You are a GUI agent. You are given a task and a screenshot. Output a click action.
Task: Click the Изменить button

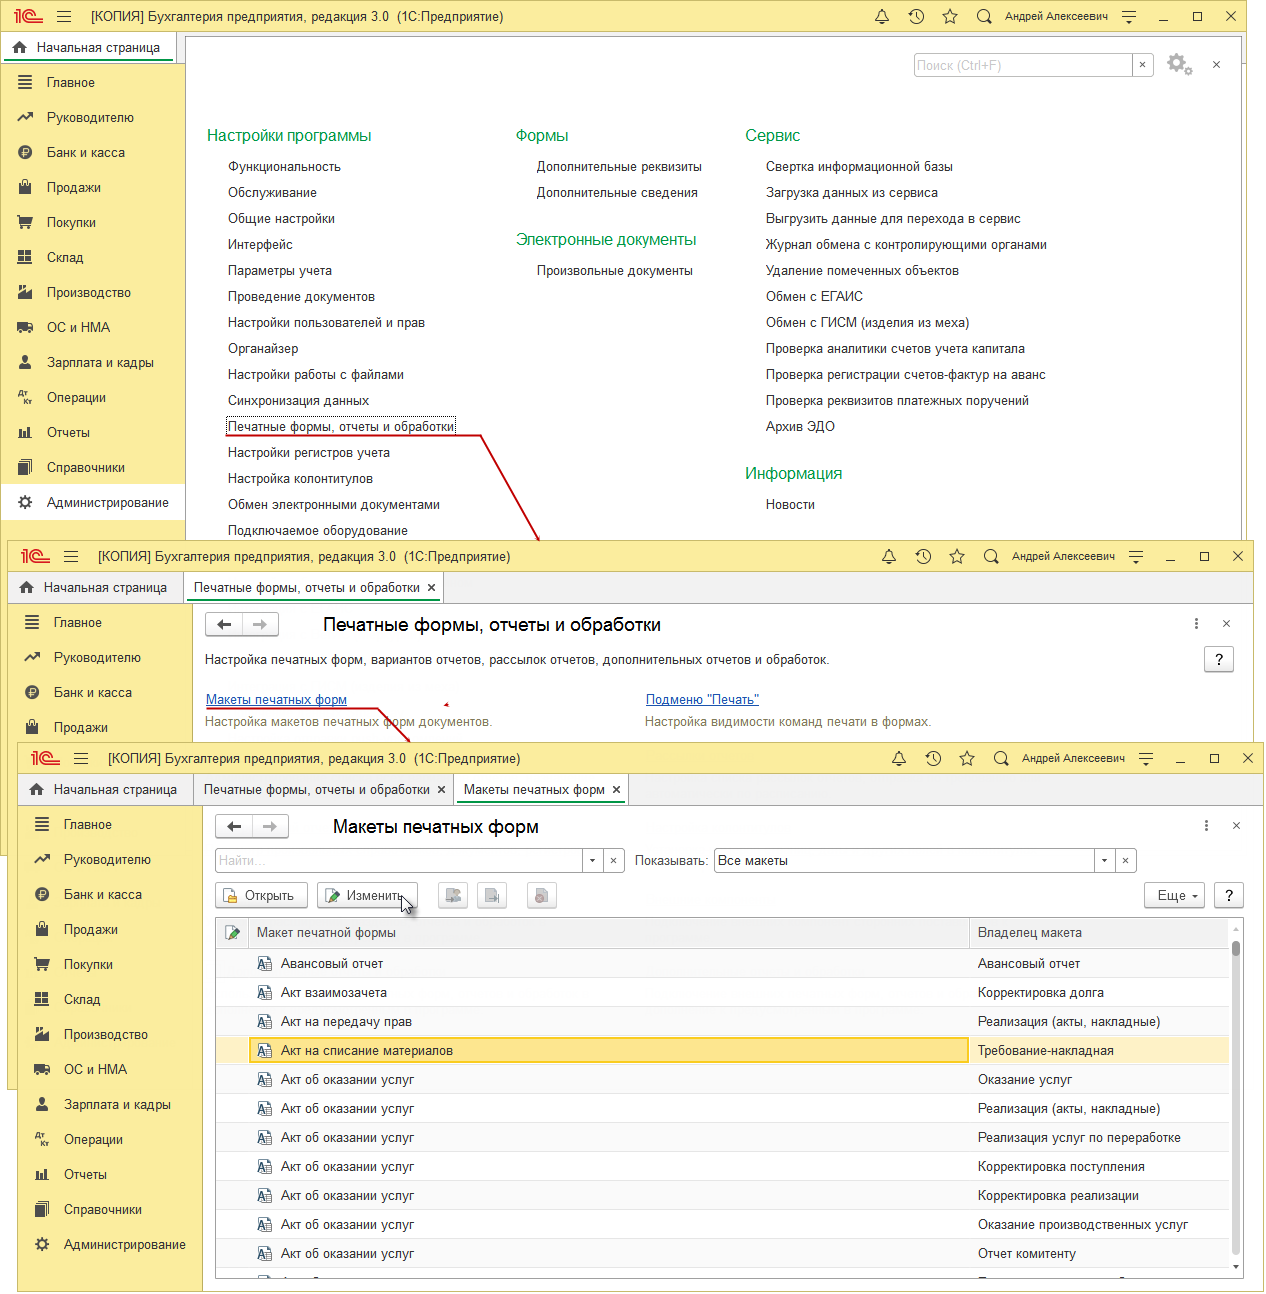367,895
